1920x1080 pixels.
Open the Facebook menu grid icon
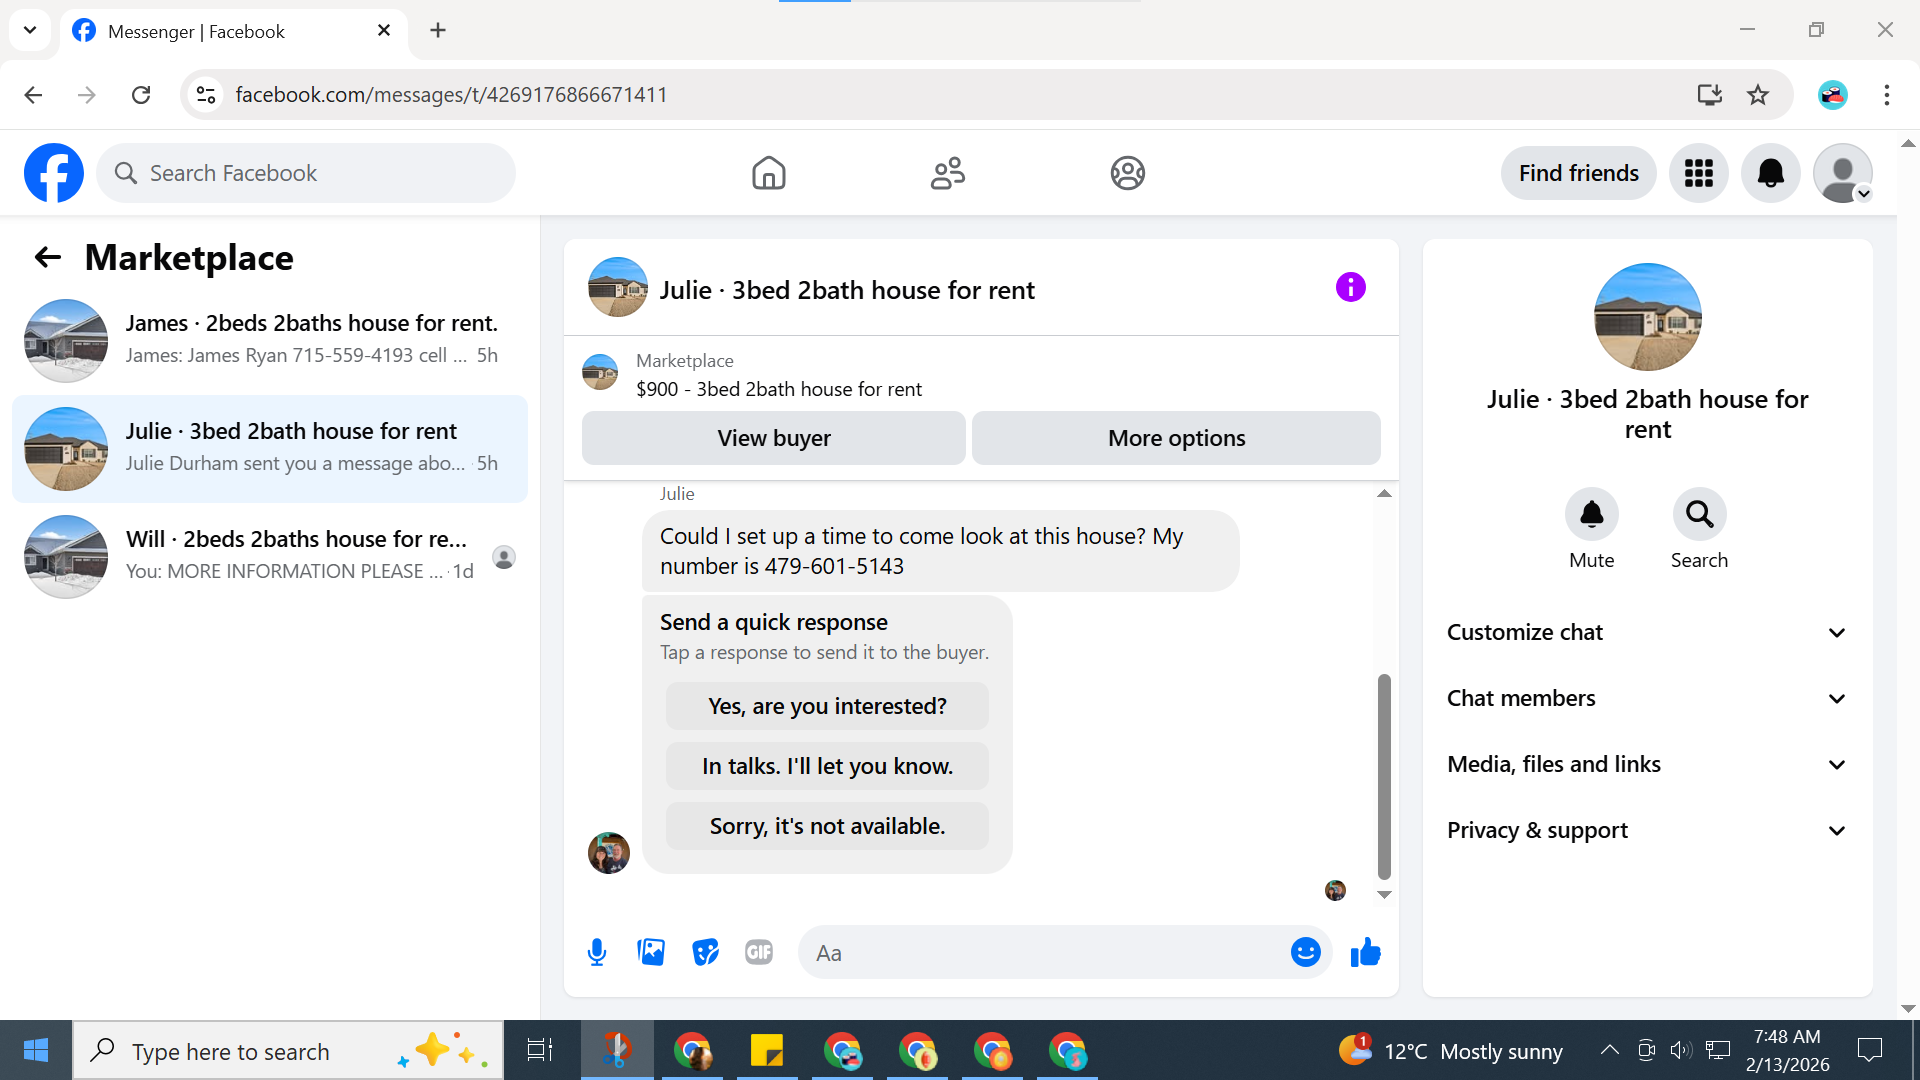tap(1698, 173)
